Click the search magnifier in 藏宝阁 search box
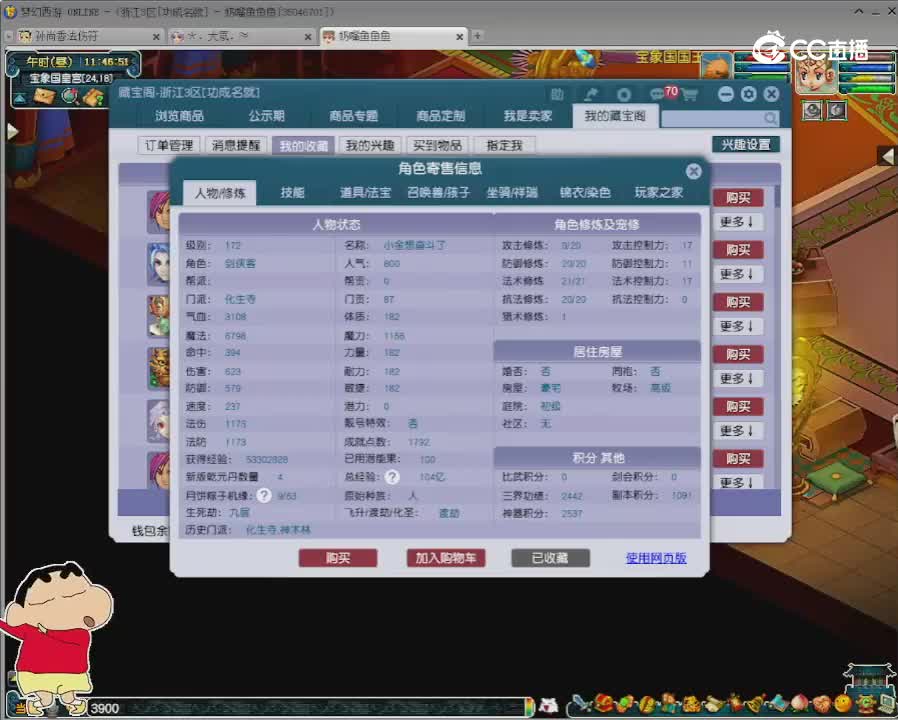The height and width of the screenshot is (720, 898). pyautogui.click(x=770, y=119)
